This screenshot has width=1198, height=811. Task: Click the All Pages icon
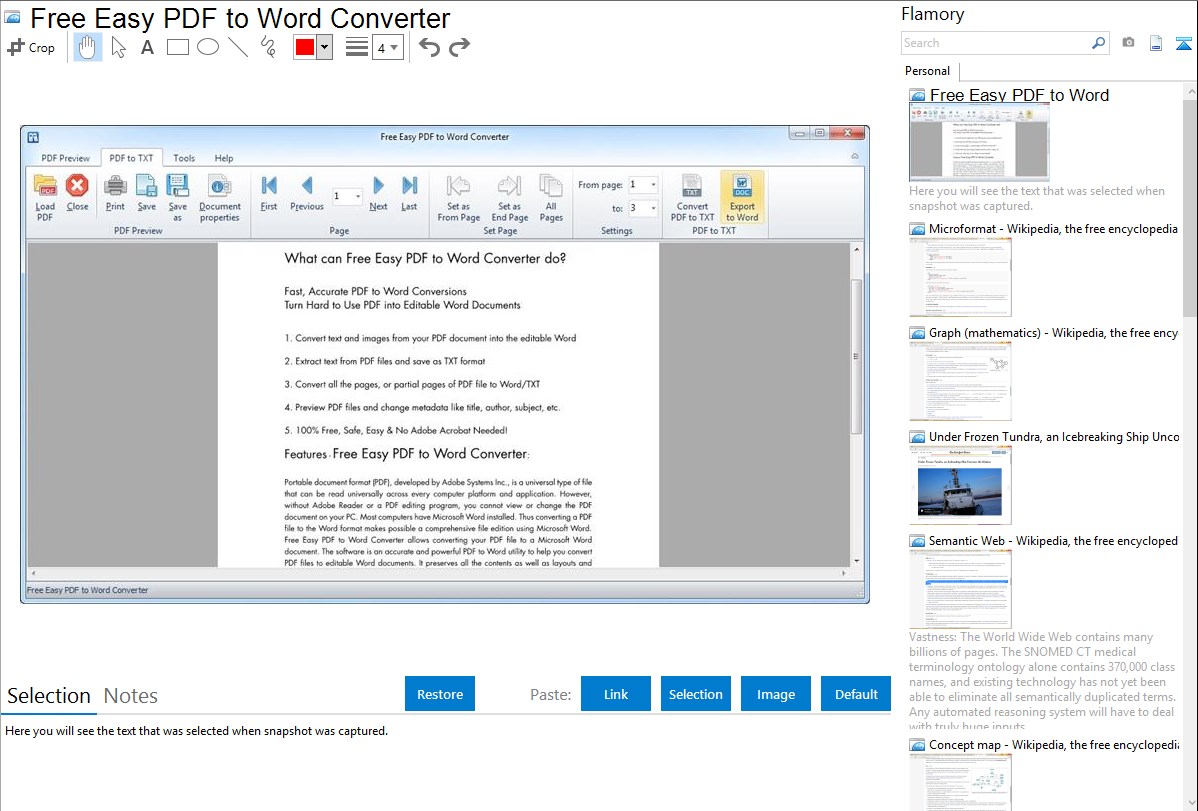click(x=551, y=197)
